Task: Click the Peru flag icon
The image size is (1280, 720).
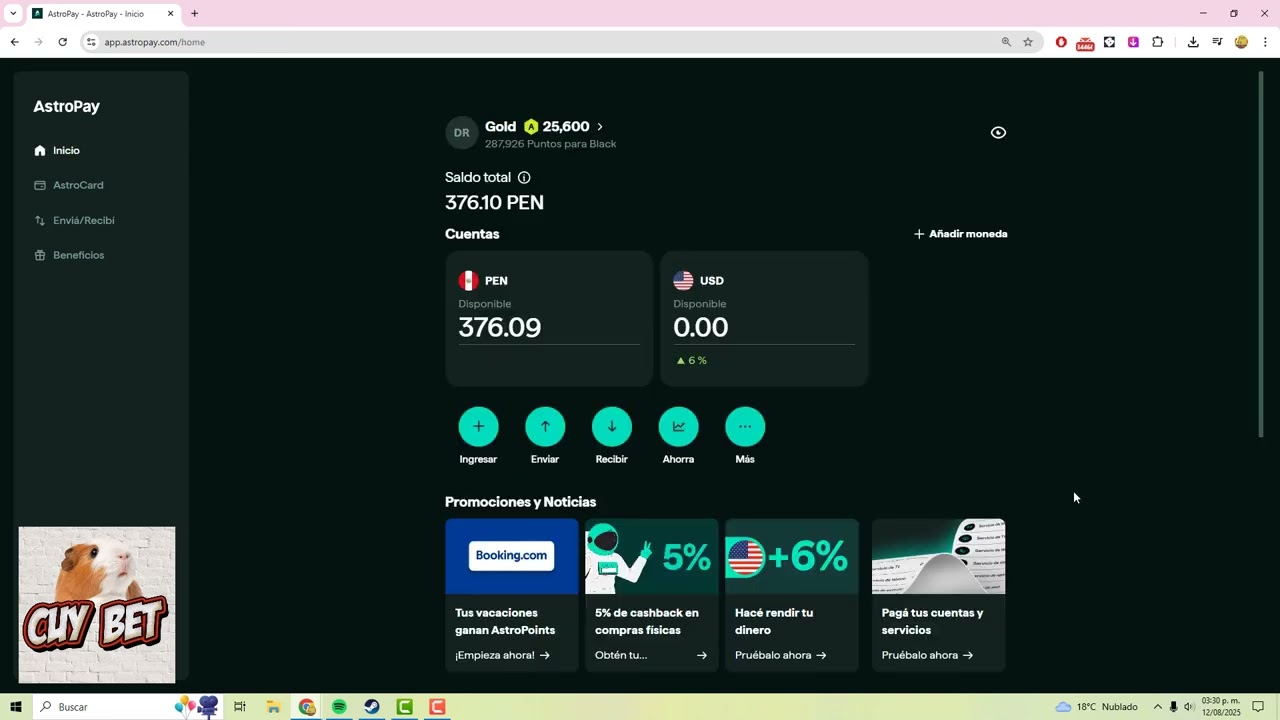Action: pos(468,281)
